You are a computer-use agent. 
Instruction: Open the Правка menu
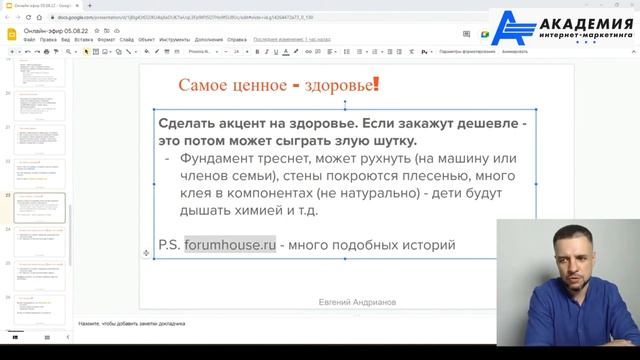click(48, 40)
